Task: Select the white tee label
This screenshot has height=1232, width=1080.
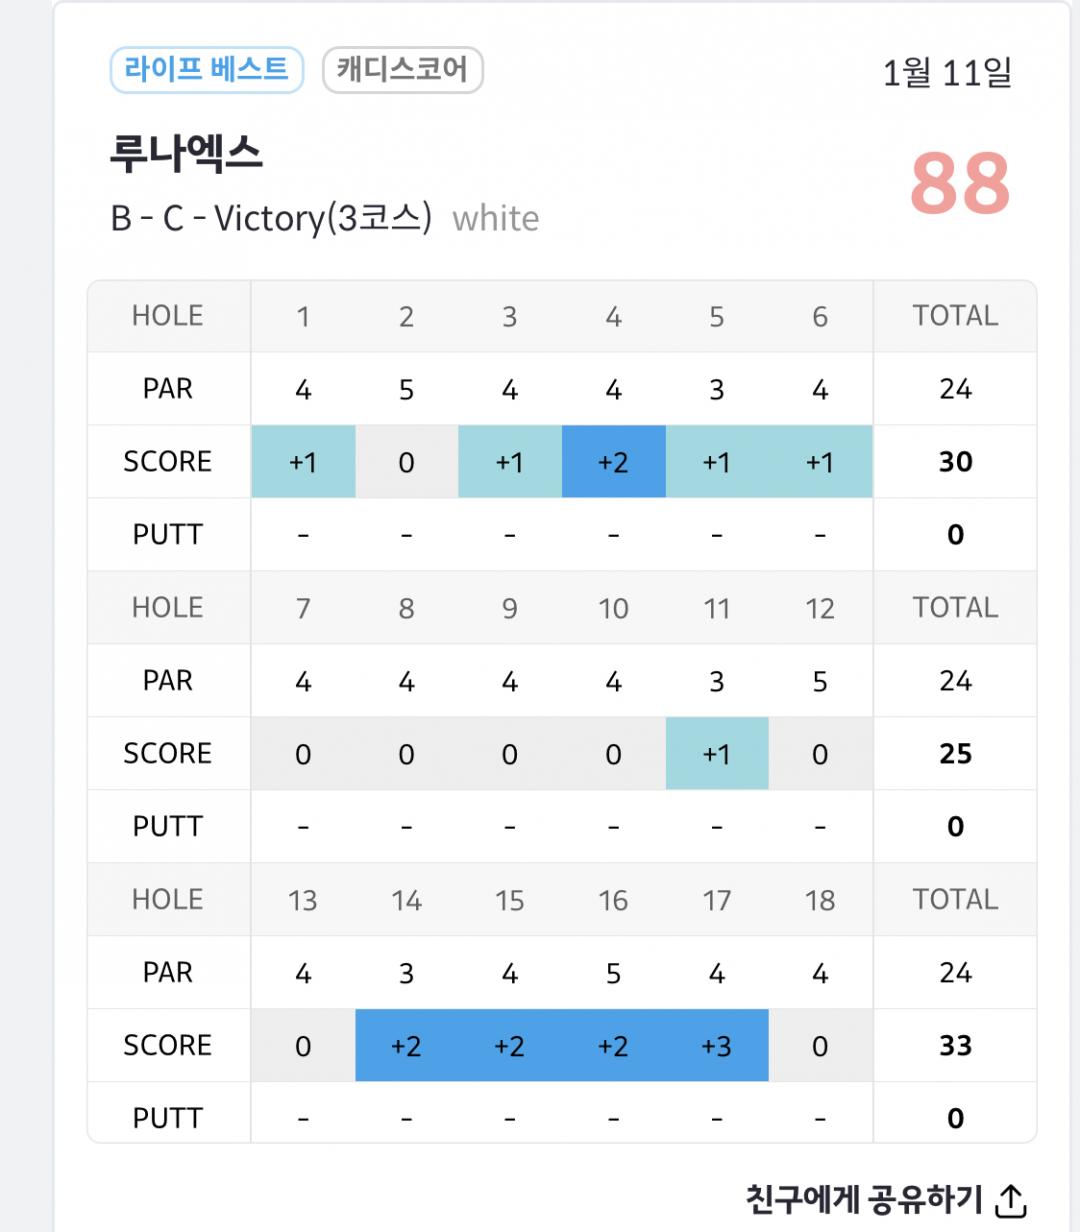Action: pos(495,218)
